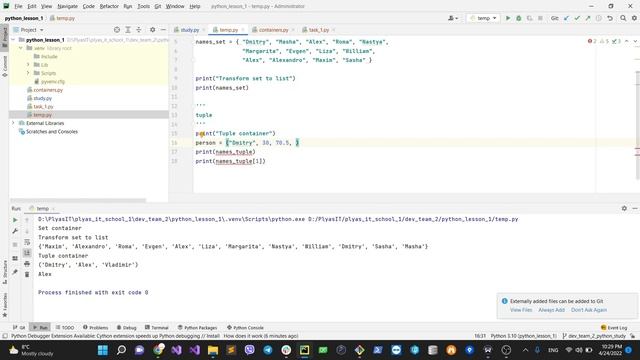
Task: Update project with blue Git arrow
Action: 566,18
